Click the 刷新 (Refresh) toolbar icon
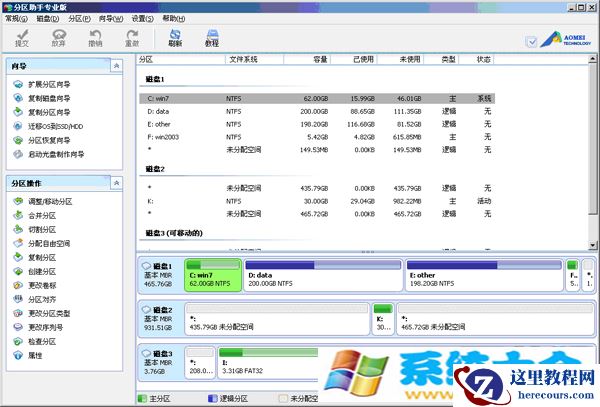 pyautogui.click(x=175, y=38)
